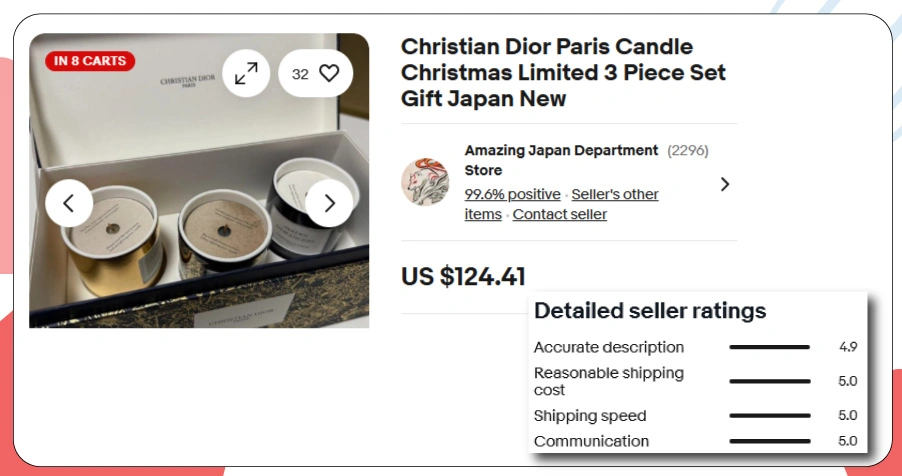Image resolution: width=902 pixels, height=476 pixels.
Task: Click the seller feedback count (2296)
Action: (687, 151)
